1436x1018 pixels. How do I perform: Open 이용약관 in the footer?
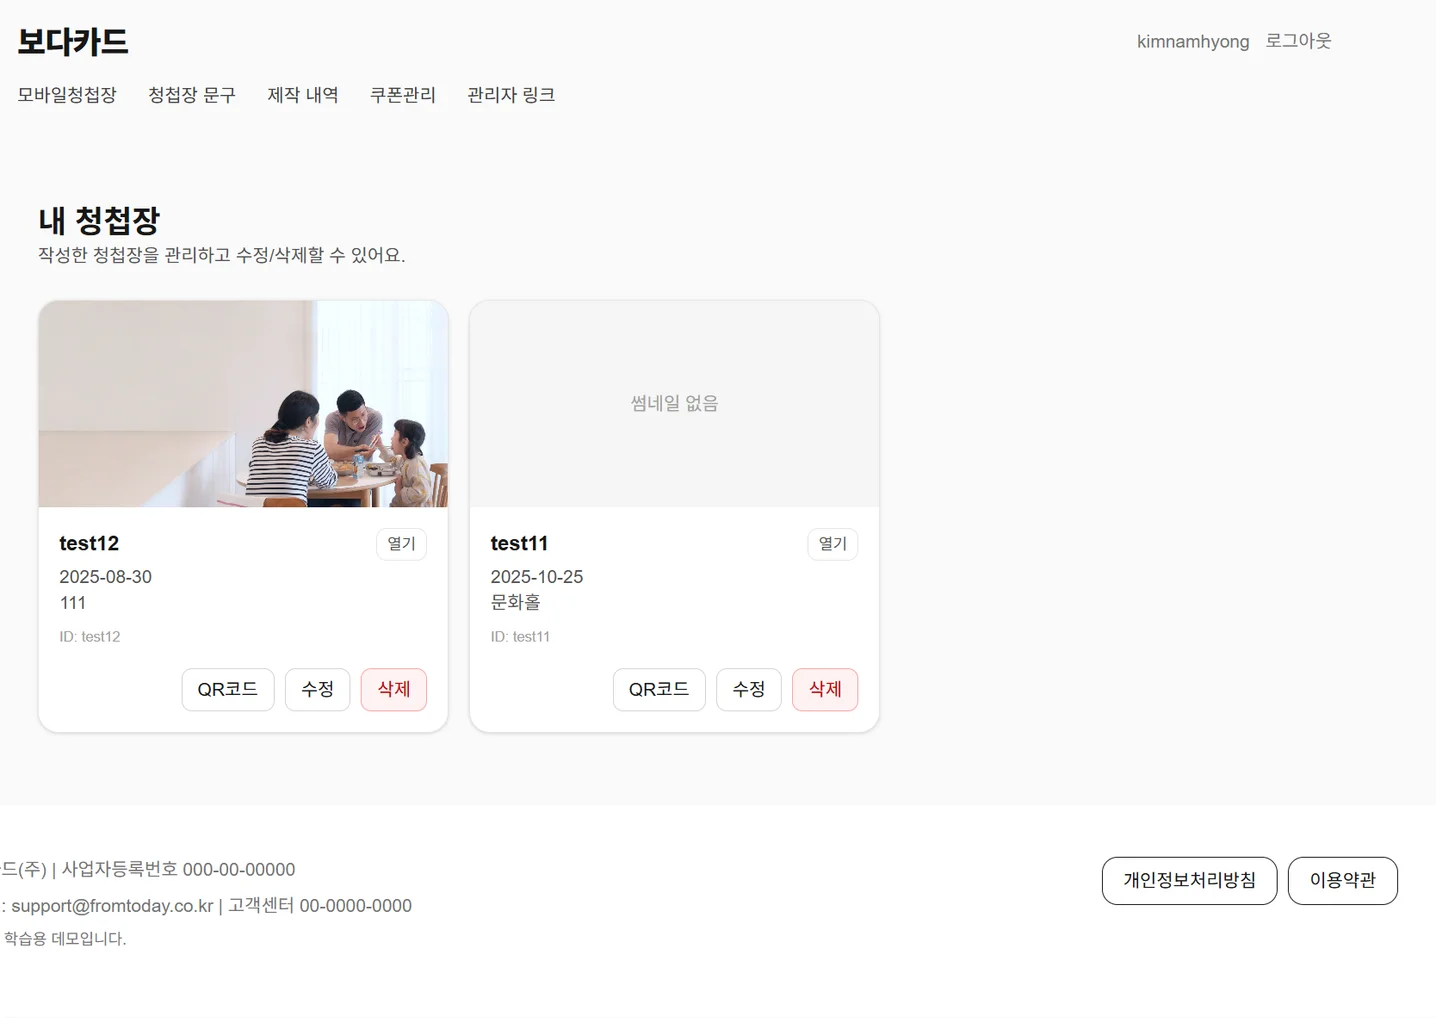[x=1343, y=881]
